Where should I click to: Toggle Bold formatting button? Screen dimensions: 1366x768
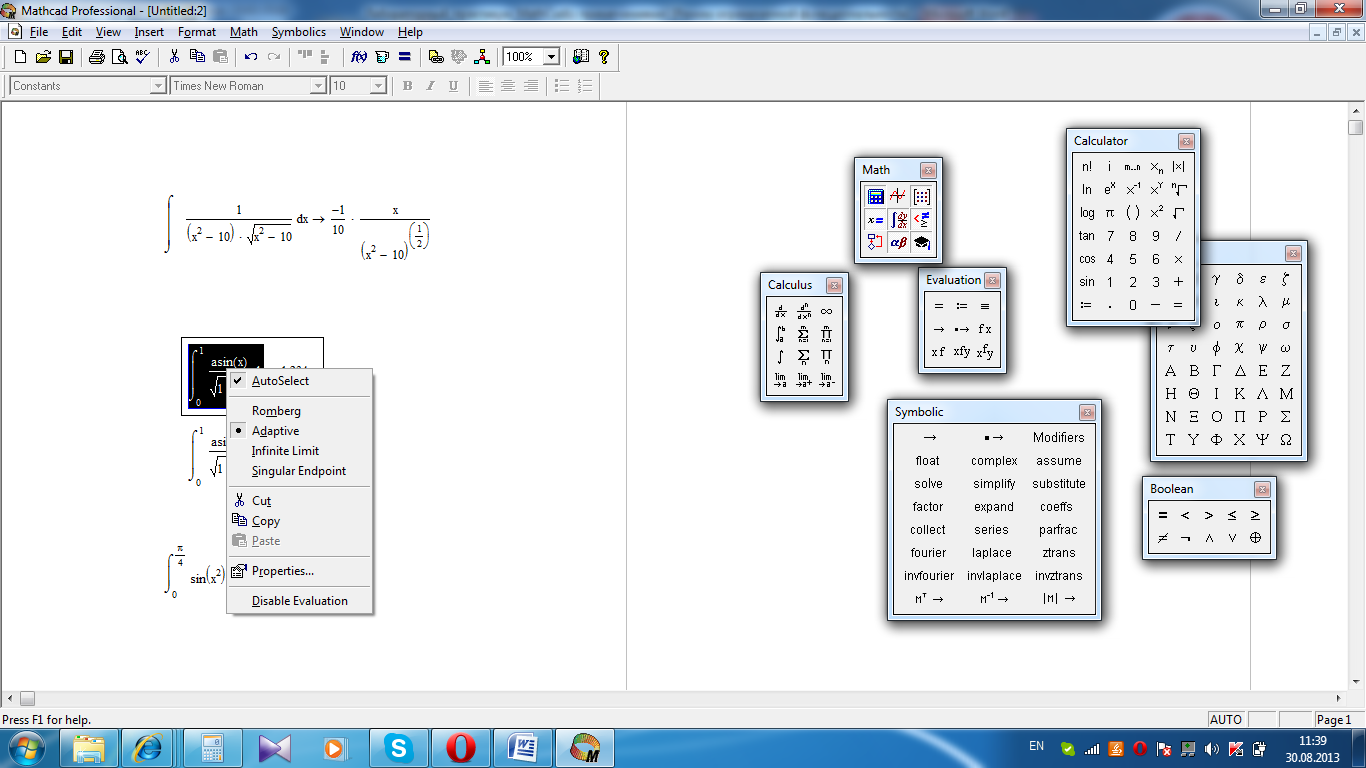point(407,86)
